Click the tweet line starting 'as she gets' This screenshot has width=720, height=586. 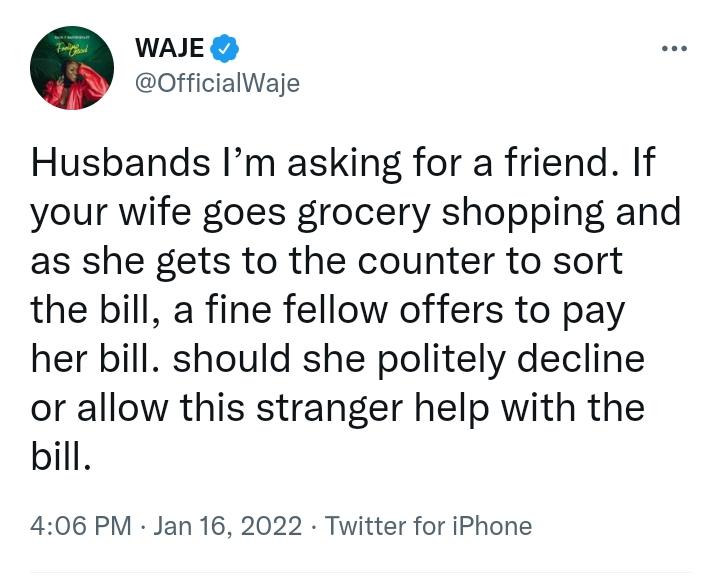[326, 261]
